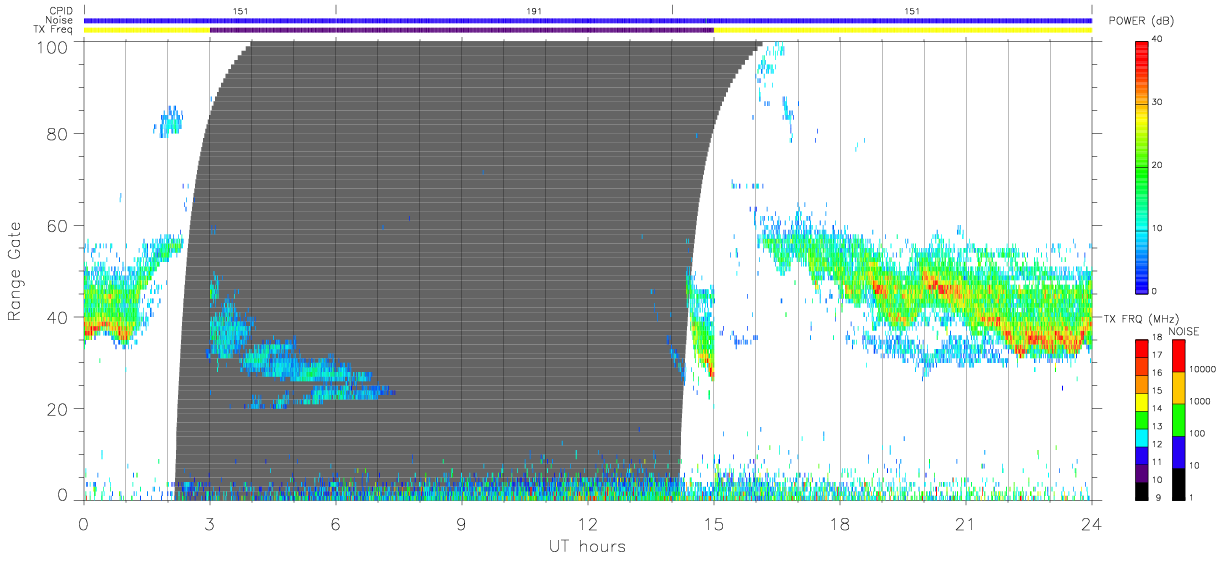
Task: Click the "100" label on NOISE scale
Action: [1198, 433]
